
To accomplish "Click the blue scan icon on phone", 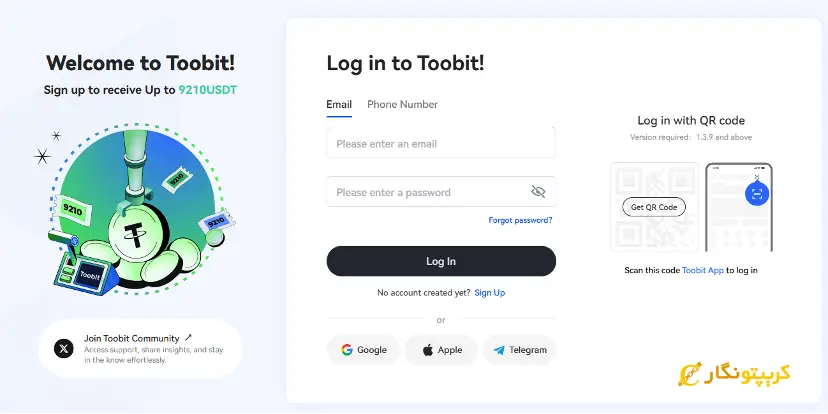I will pos(757,194).
